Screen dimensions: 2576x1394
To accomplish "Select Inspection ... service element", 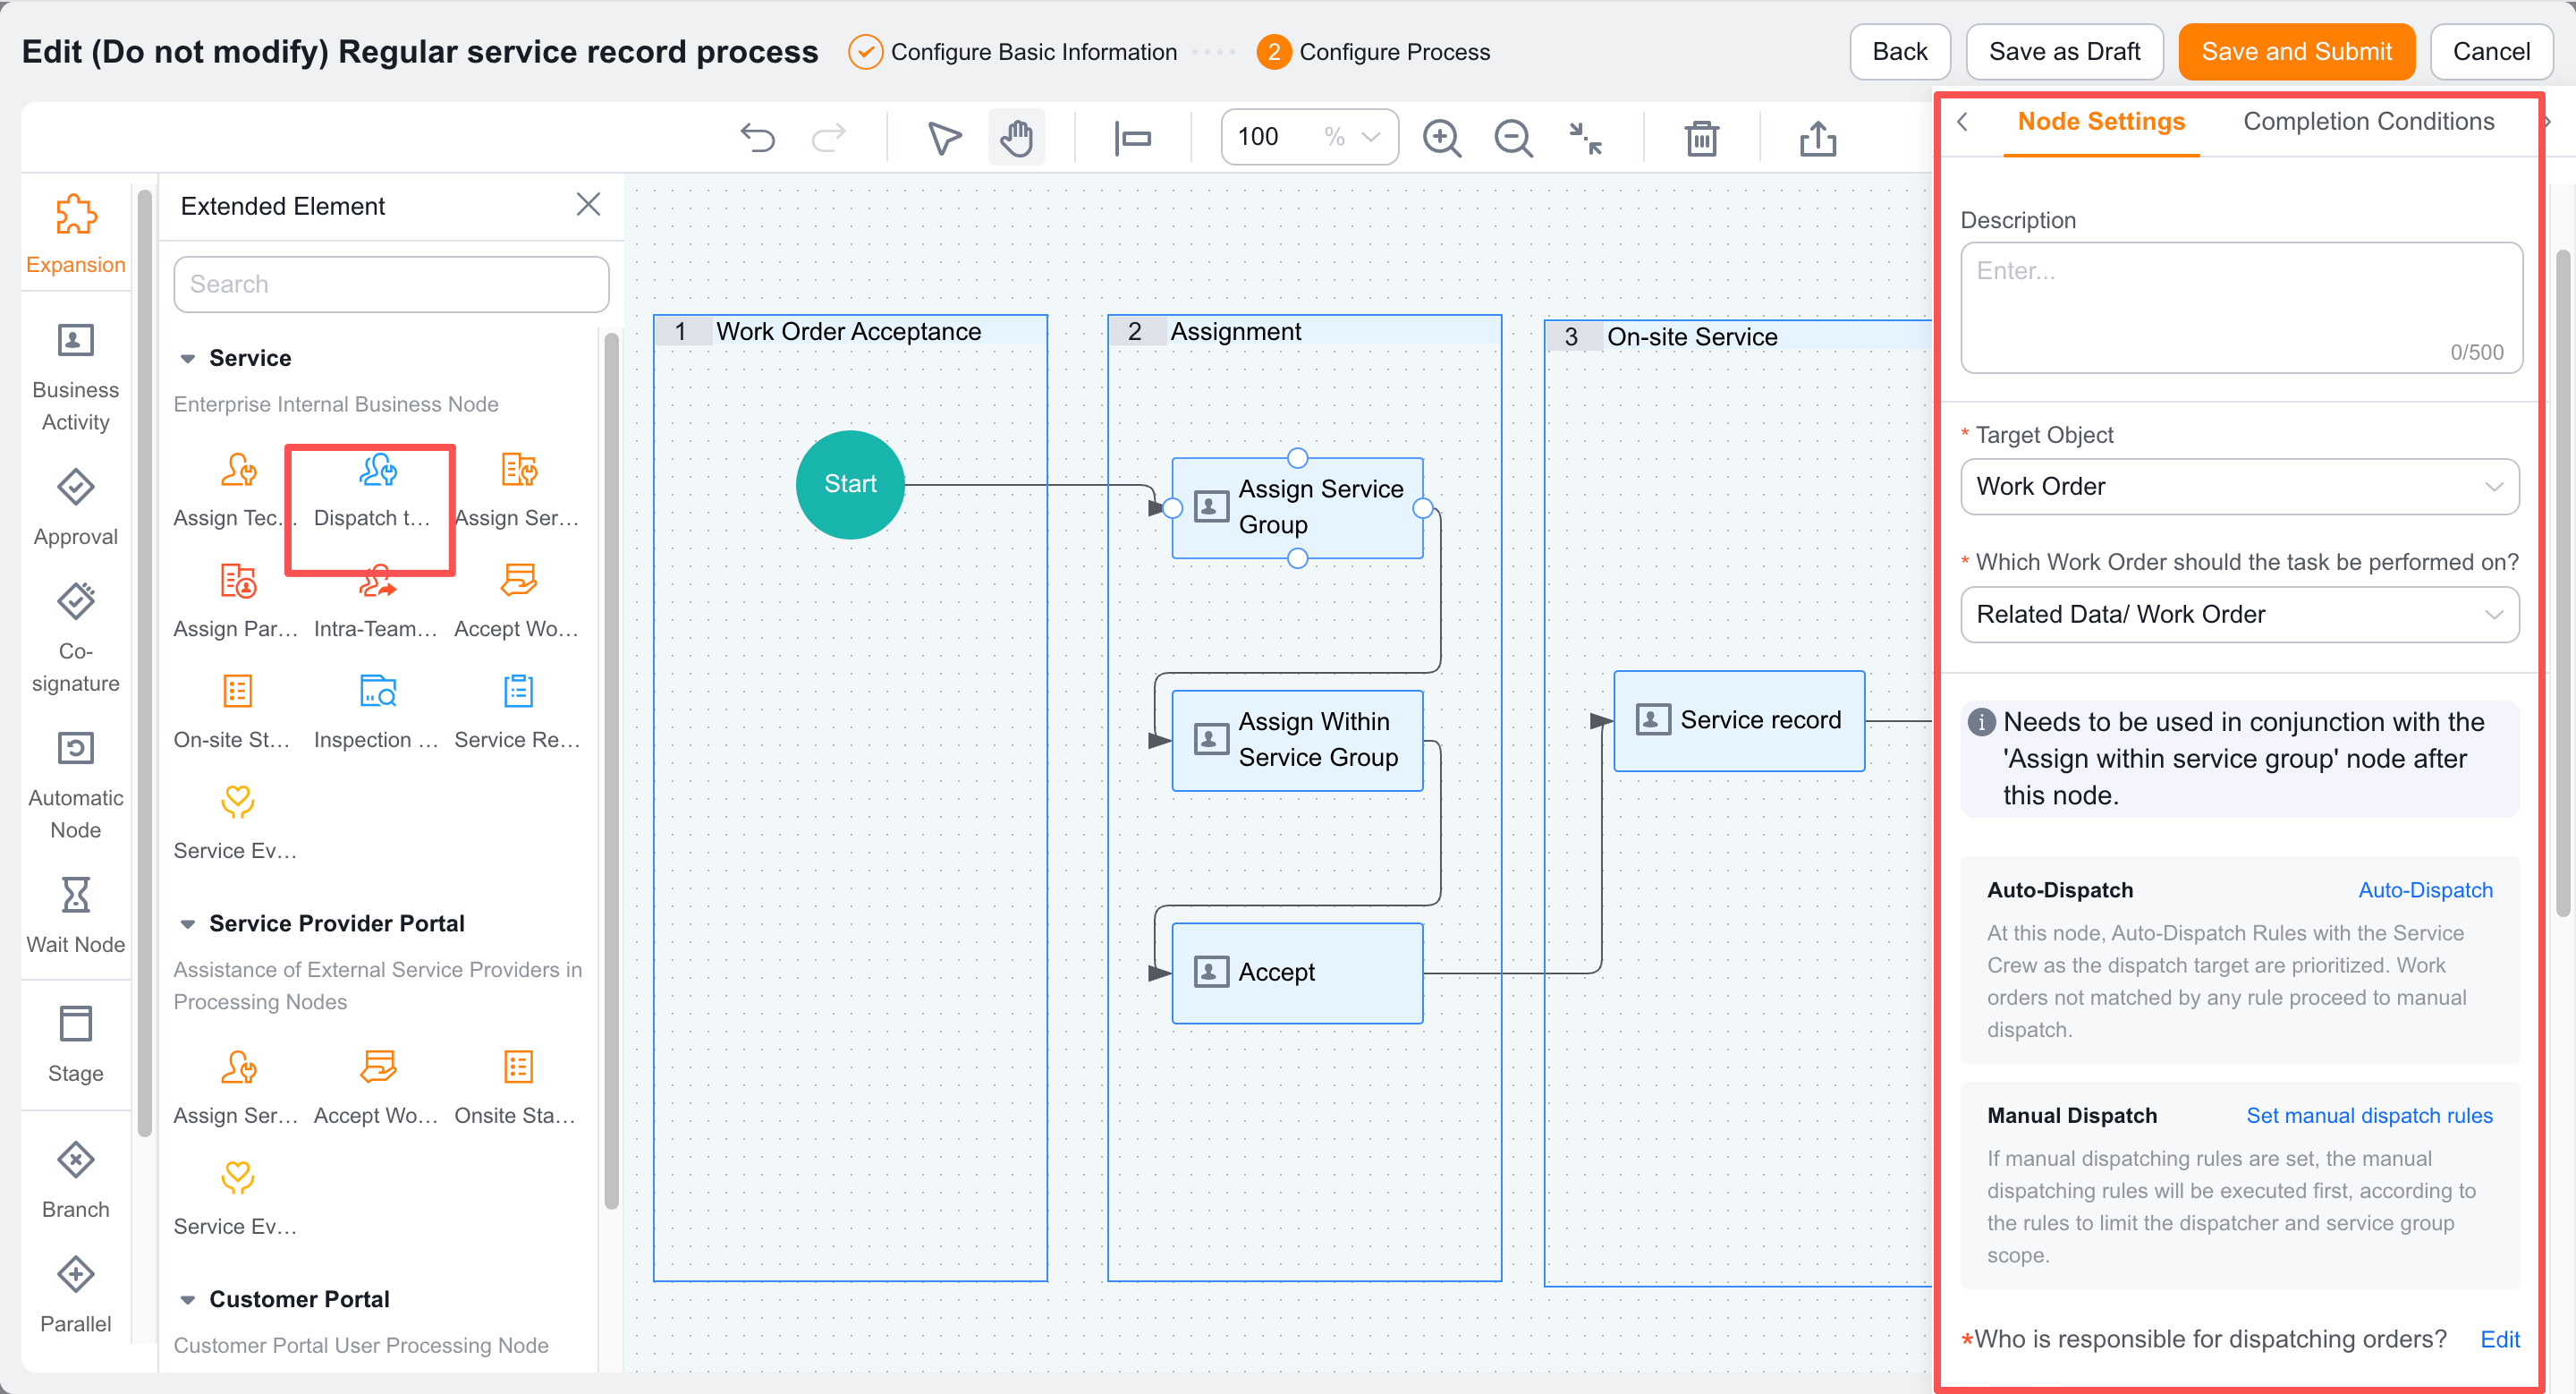I will [x=376, y=712].
